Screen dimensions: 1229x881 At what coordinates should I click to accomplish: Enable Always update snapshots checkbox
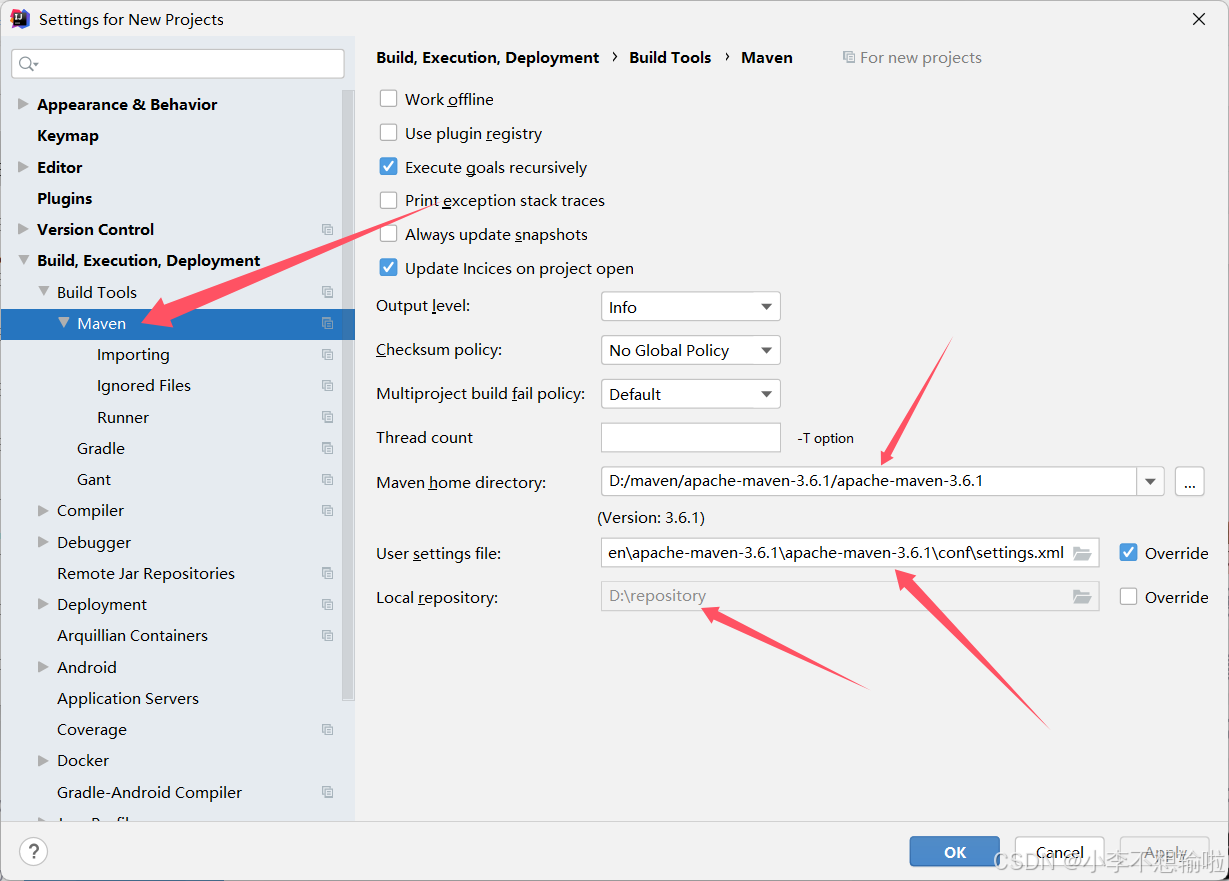(389, 234)
